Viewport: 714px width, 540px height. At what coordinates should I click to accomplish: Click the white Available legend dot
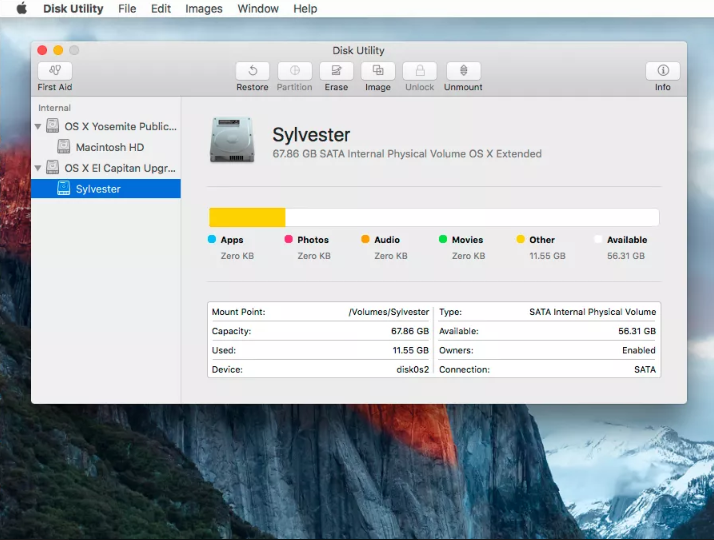(x=598, y=239)
